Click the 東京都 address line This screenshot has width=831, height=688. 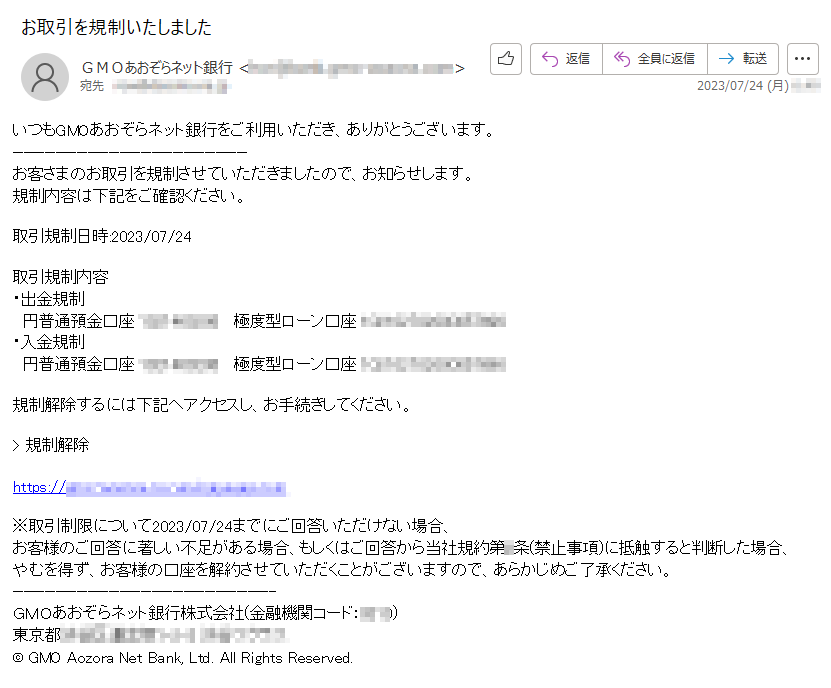(x=149, y=635)
